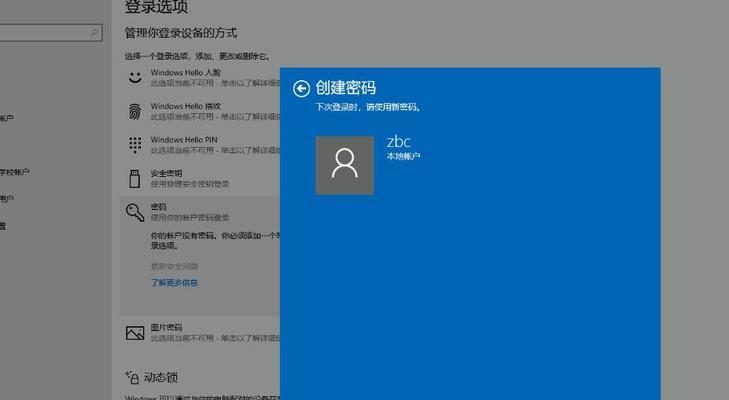
Task: Select the 密码 option heading
Action: click(159, 207)
